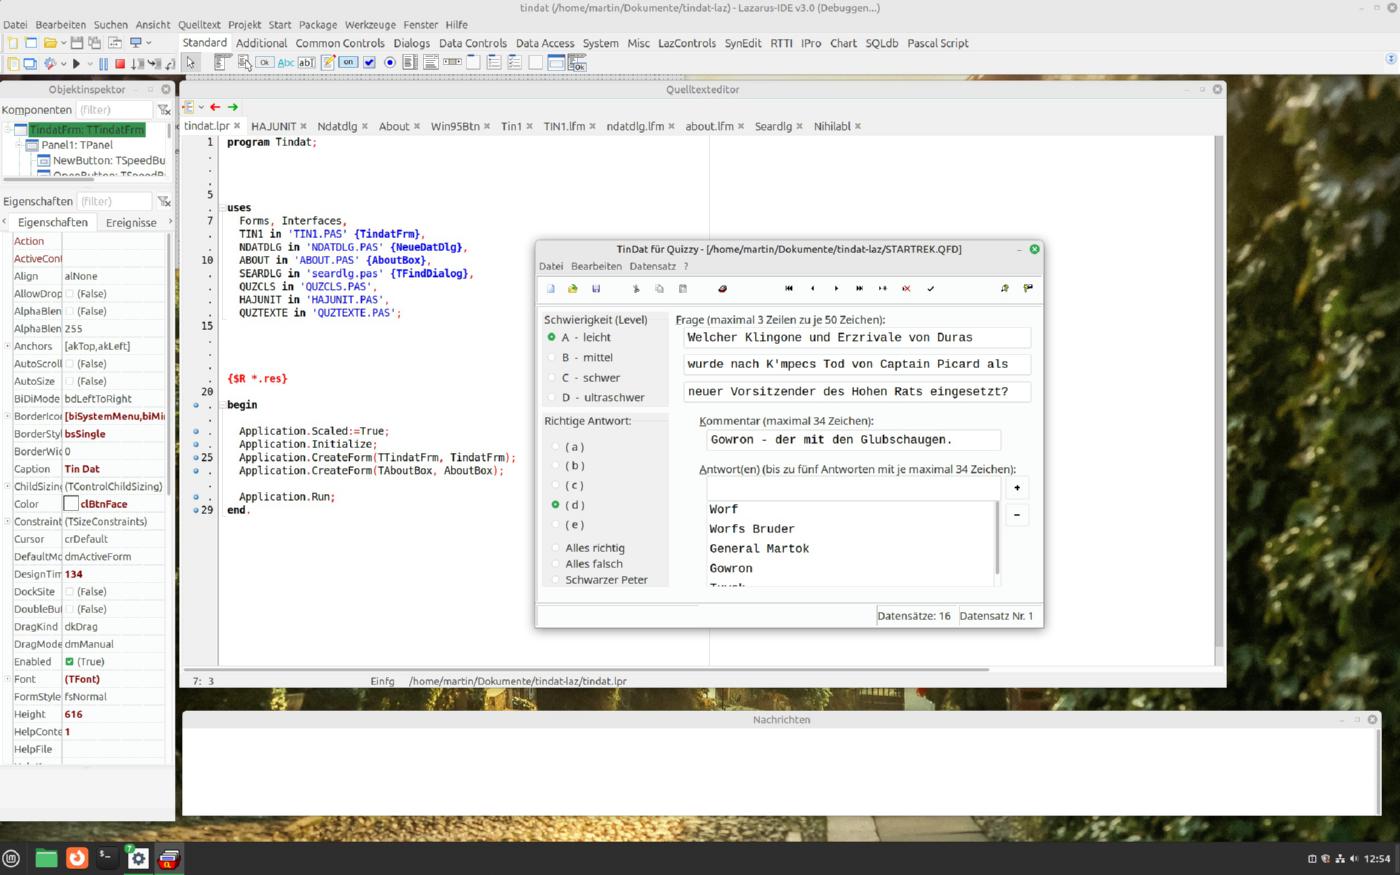Select difficulty 'A - leicht' radio button
Screen dimensions: 1400x875
[x=551, y=337]
